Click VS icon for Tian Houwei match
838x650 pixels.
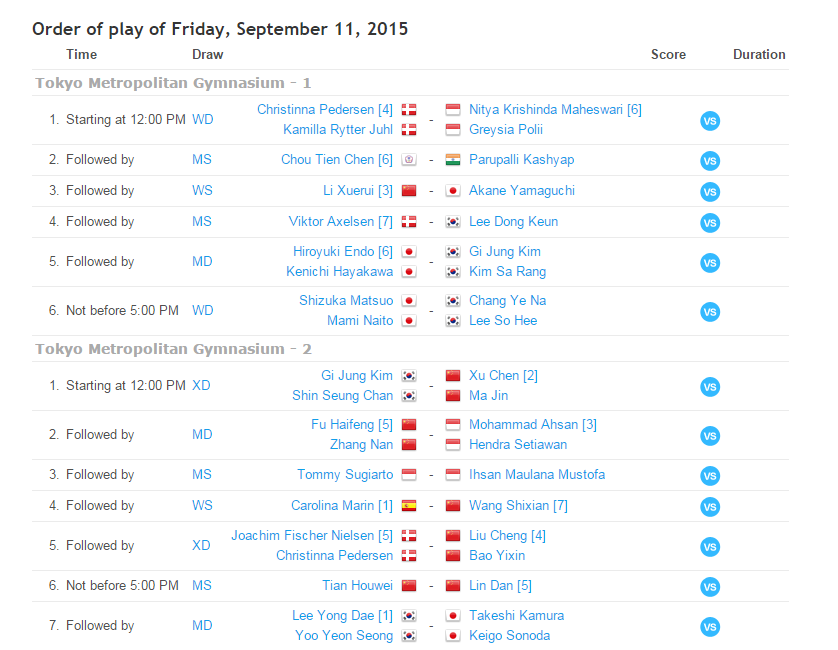[710, 587]
